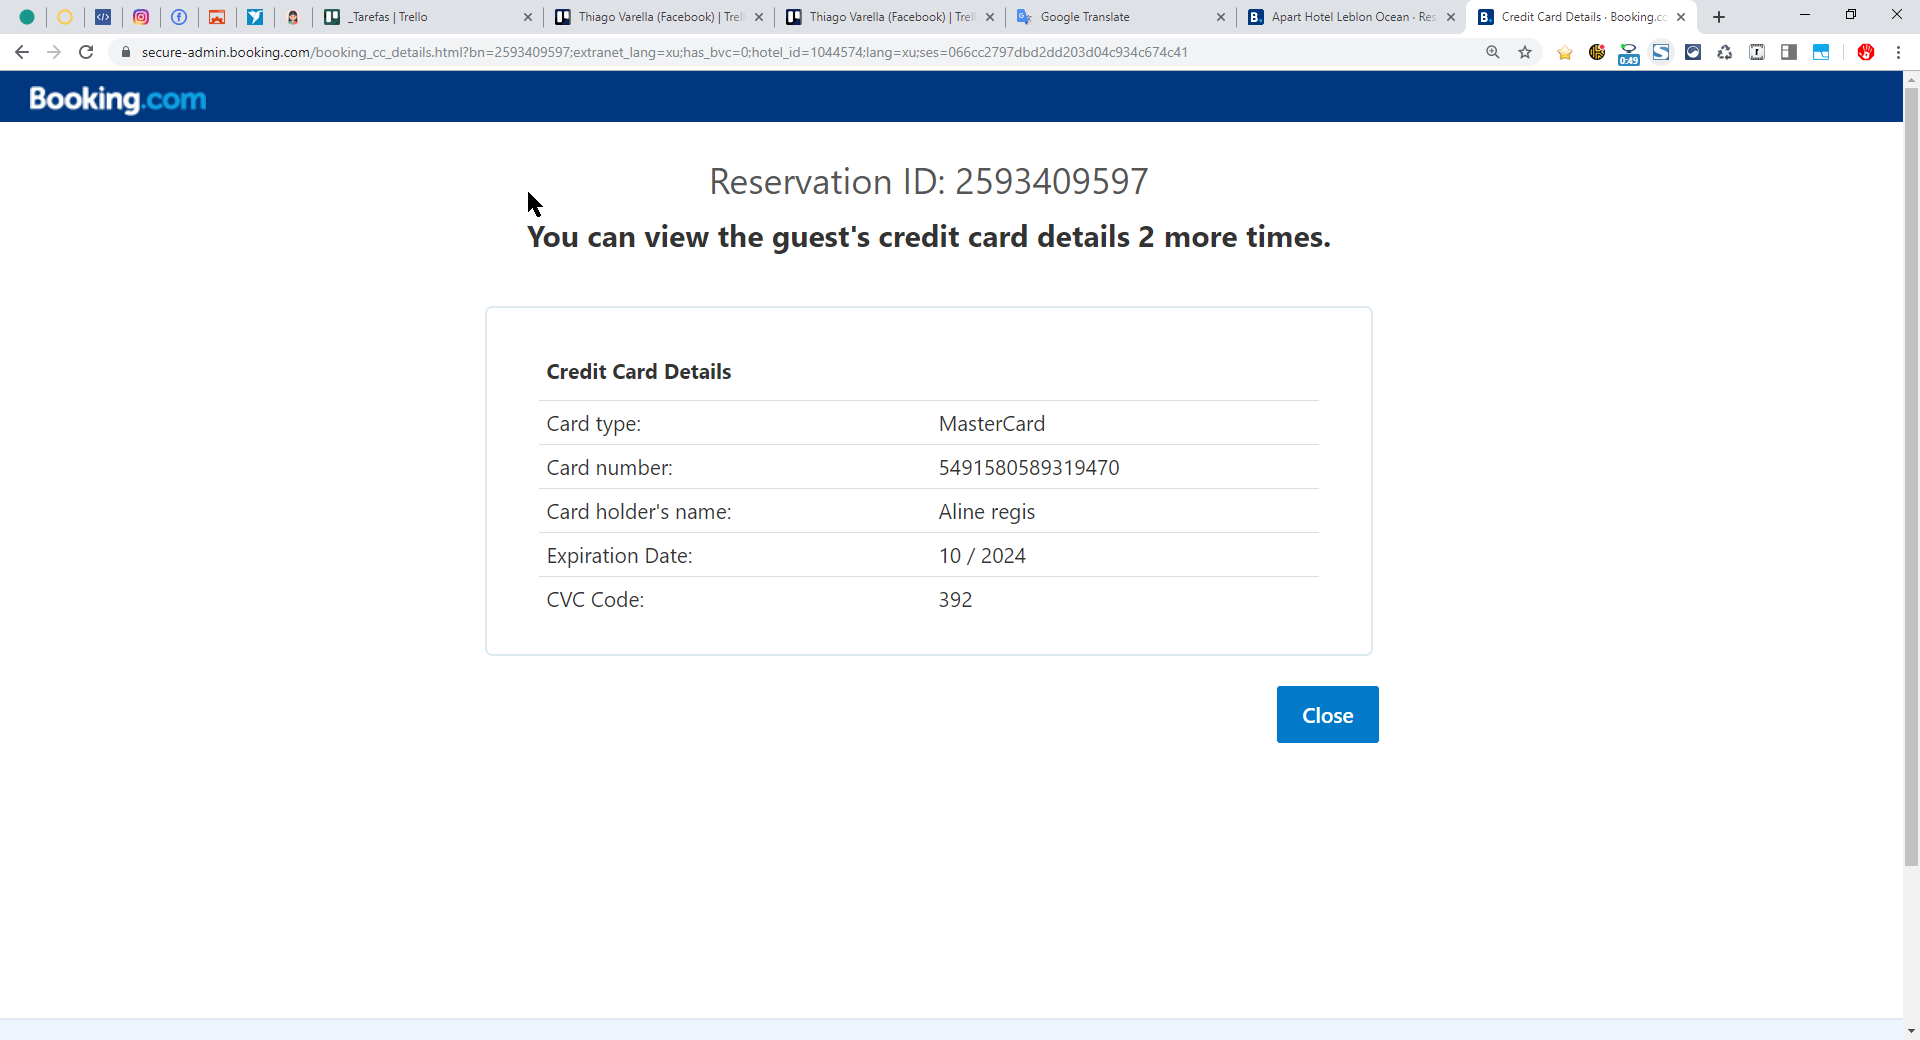
Task: Open the pinned blue bird-icon tab
Action: (x=255, y=17)
